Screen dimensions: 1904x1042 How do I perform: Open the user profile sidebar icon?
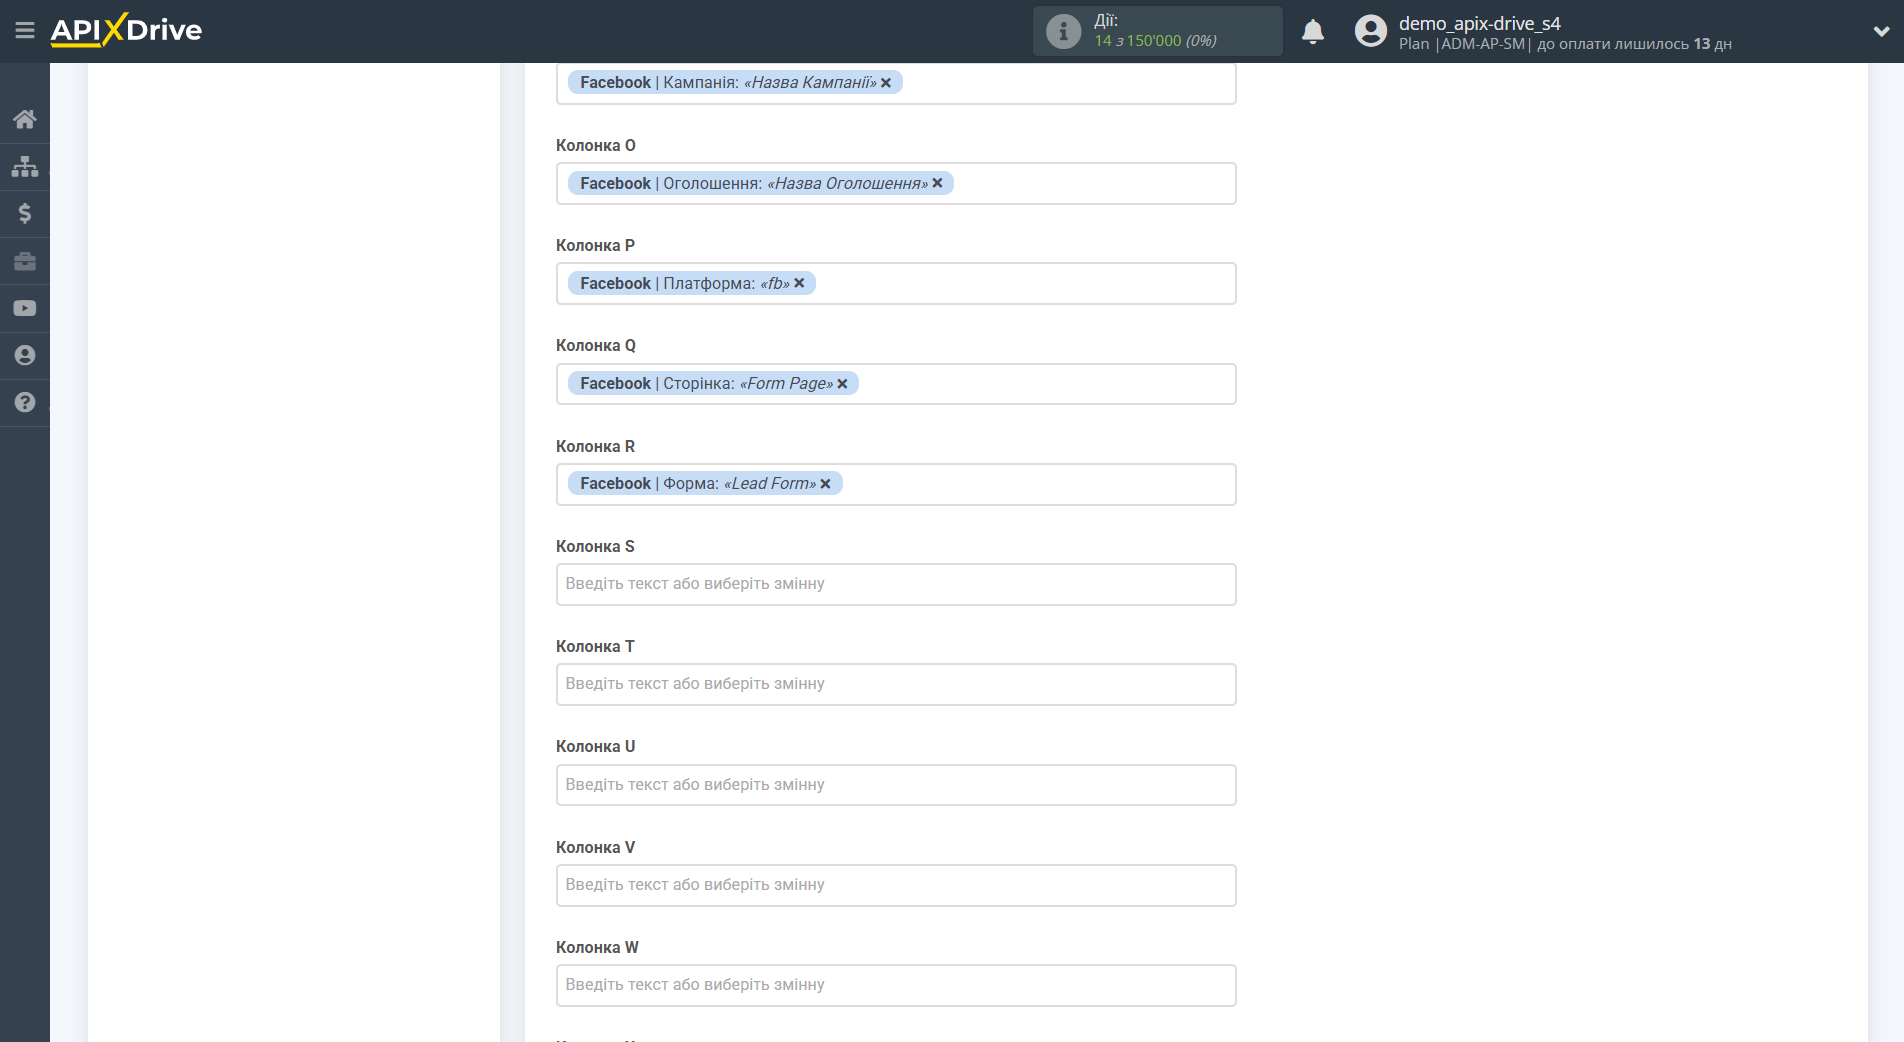[x=25, y=355]
